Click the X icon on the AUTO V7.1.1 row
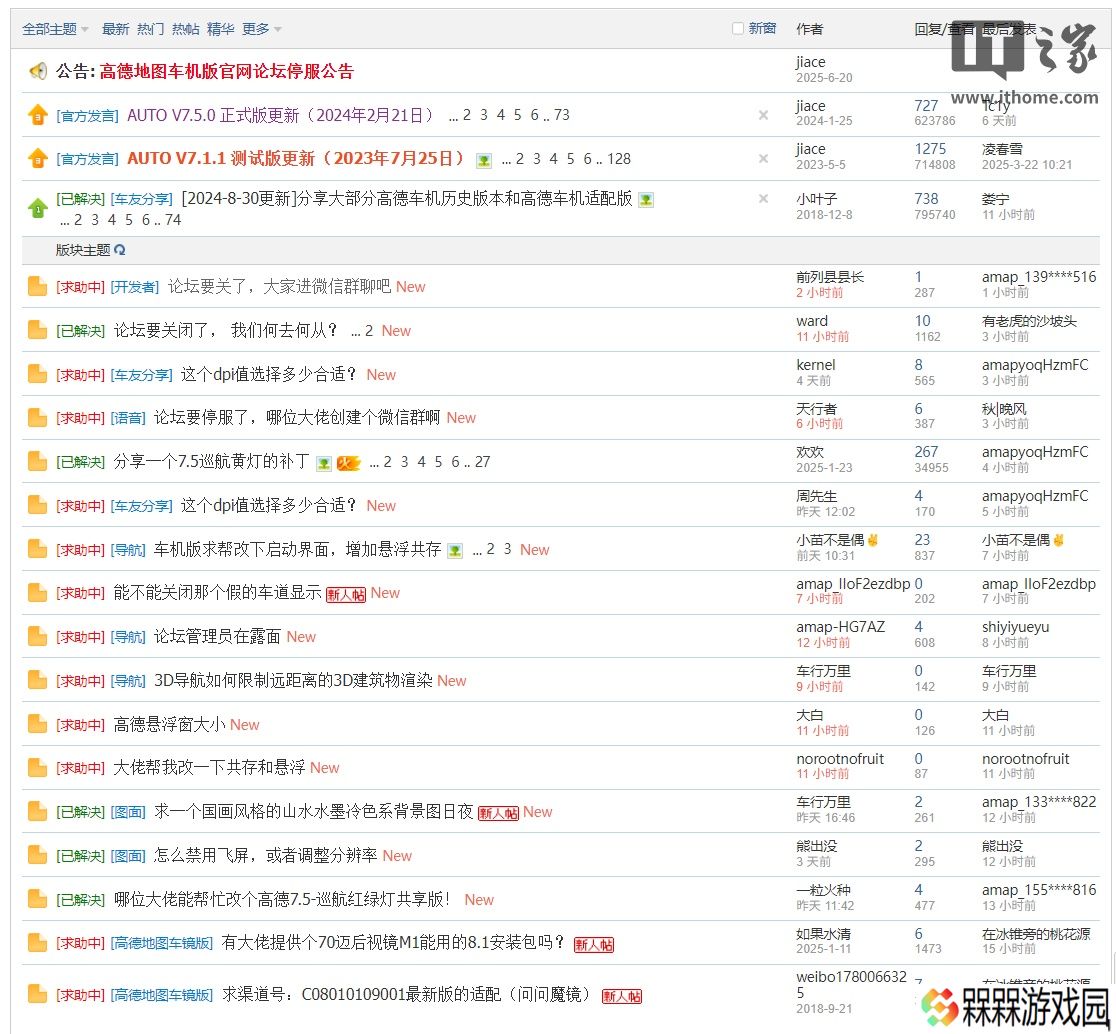This screenshot has width=1116, height=1034. [x=763, y=159]
